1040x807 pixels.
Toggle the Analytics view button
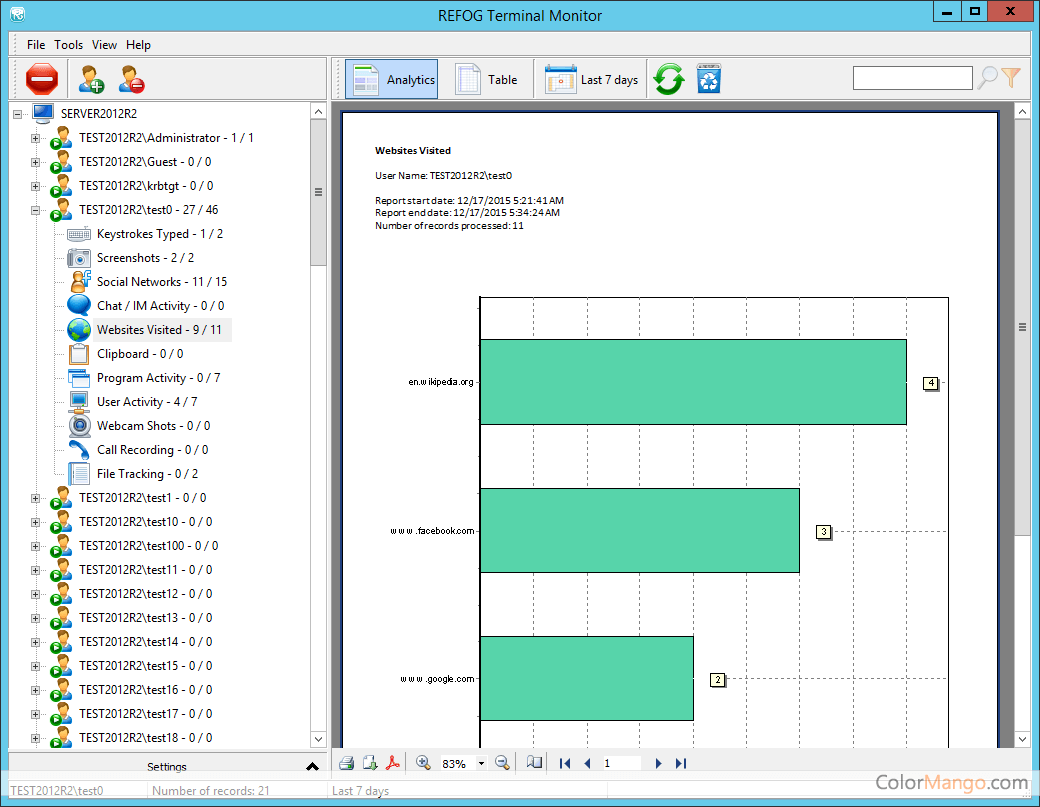click(x=394, y=79)
